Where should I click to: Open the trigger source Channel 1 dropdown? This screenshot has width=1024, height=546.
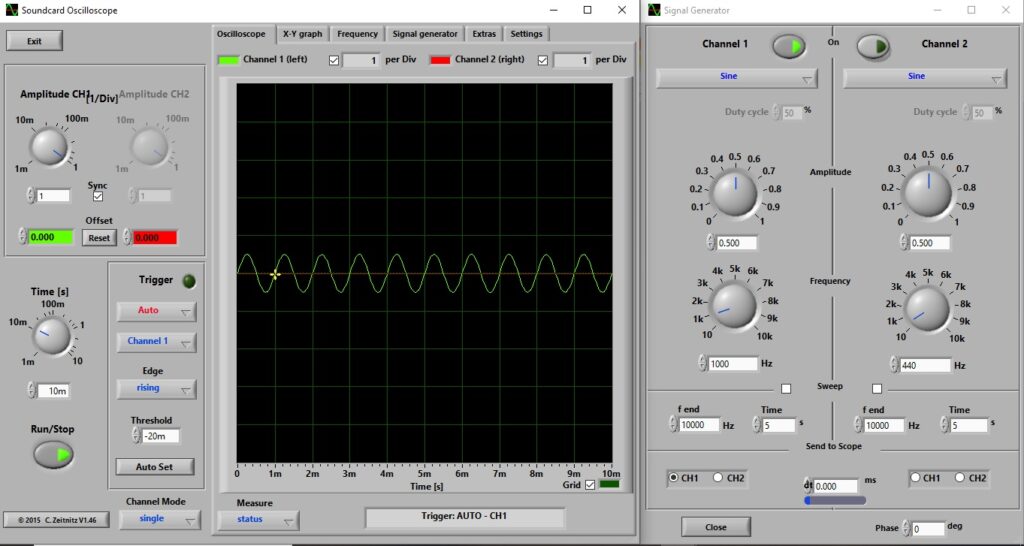click(x=156, y=342)
